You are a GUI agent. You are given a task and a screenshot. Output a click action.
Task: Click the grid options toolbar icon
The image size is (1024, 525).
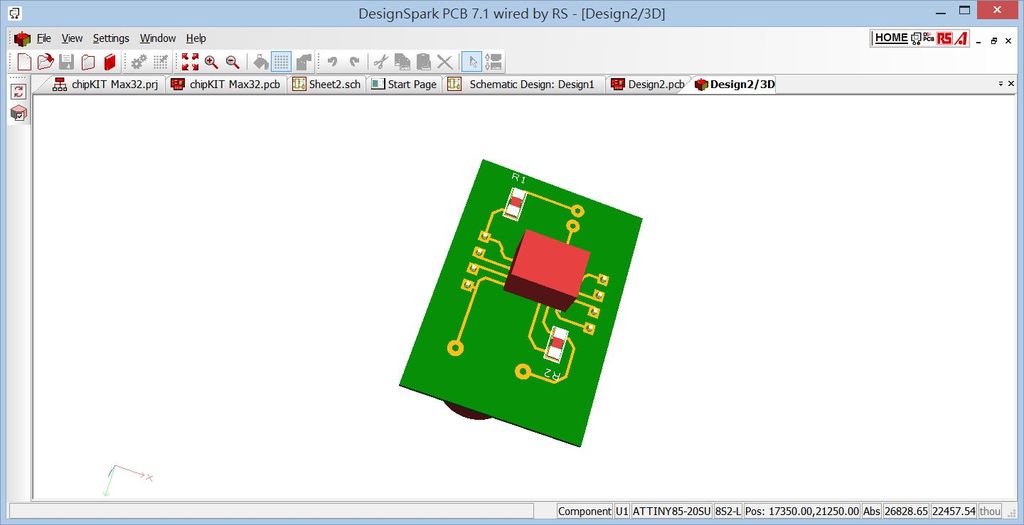coord(161,62)
